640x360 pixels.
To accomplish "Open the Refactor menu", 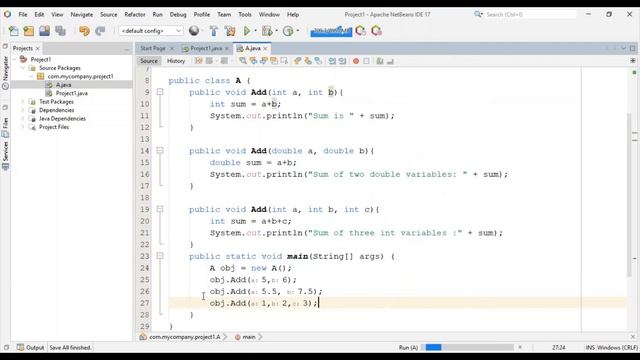I will (x=135, y=14).
